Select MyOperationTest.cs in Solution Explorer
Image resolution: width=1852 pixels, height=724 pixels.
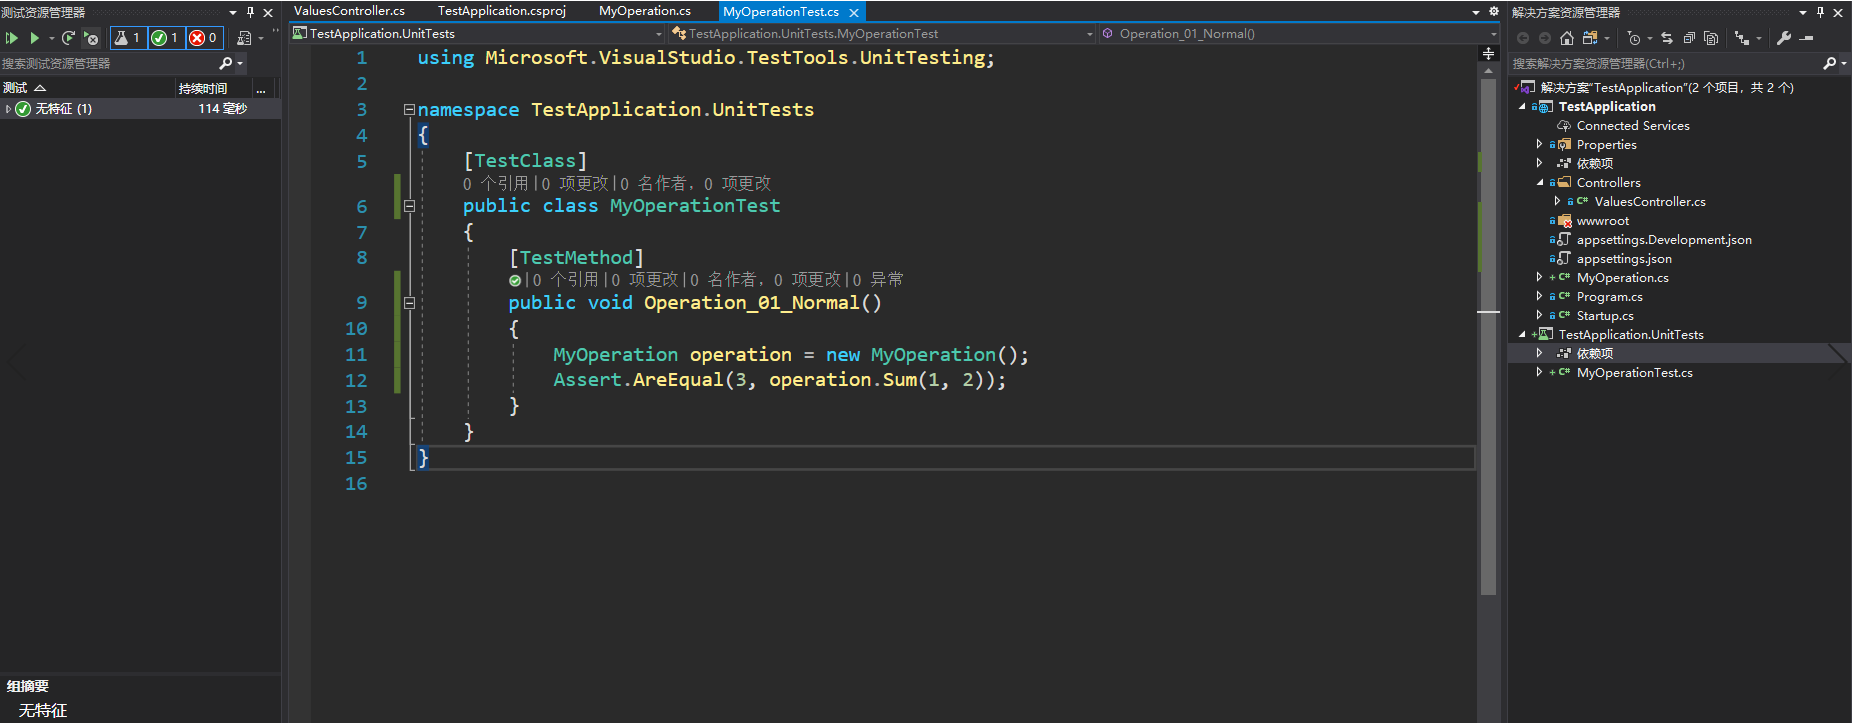click(x=1634, y=373)
